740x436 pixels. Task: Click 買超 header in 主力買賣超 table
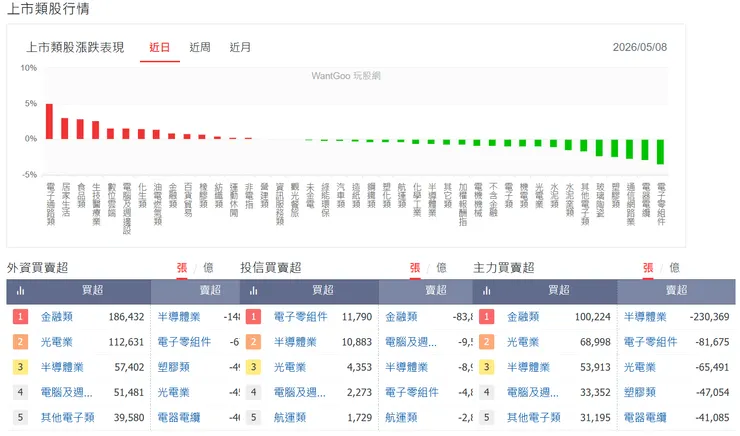pos(559,290)
